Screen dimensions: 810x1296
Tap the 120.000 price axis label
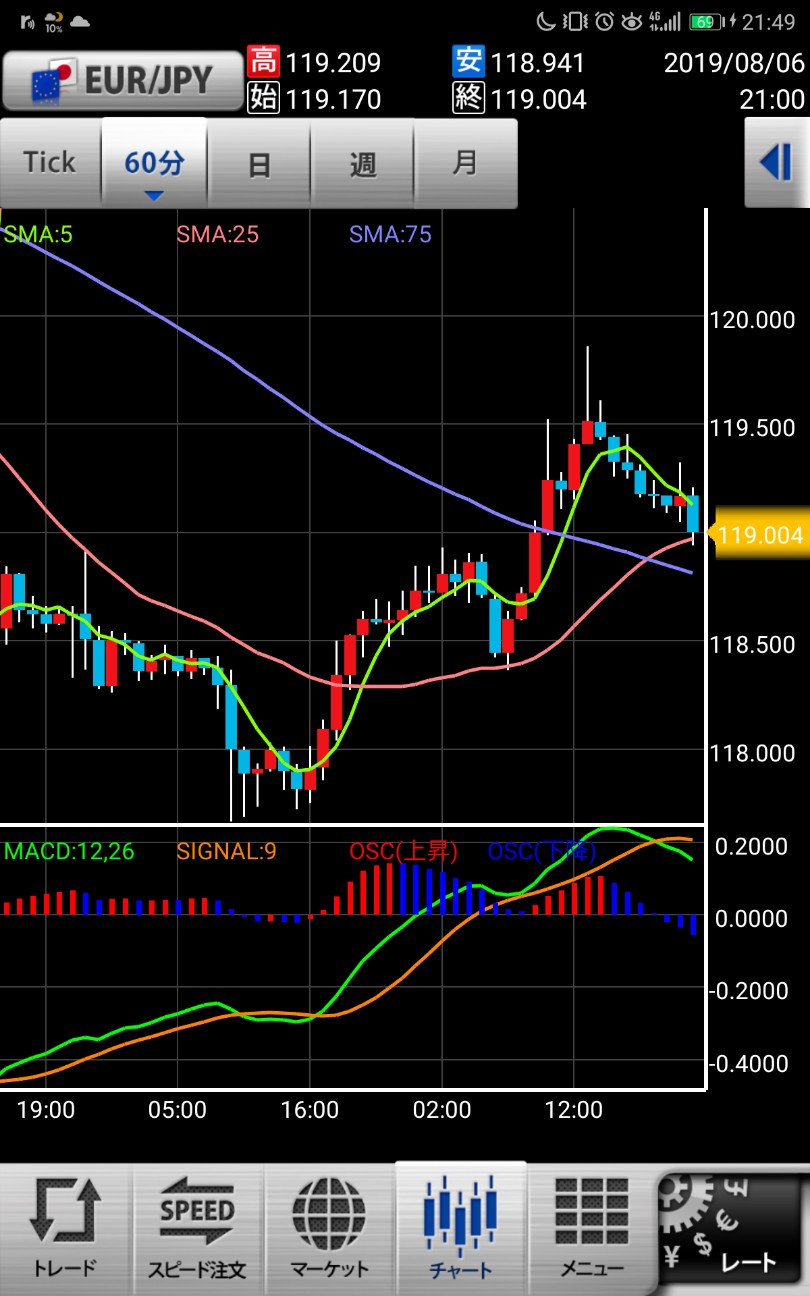(x=752, y=320)
